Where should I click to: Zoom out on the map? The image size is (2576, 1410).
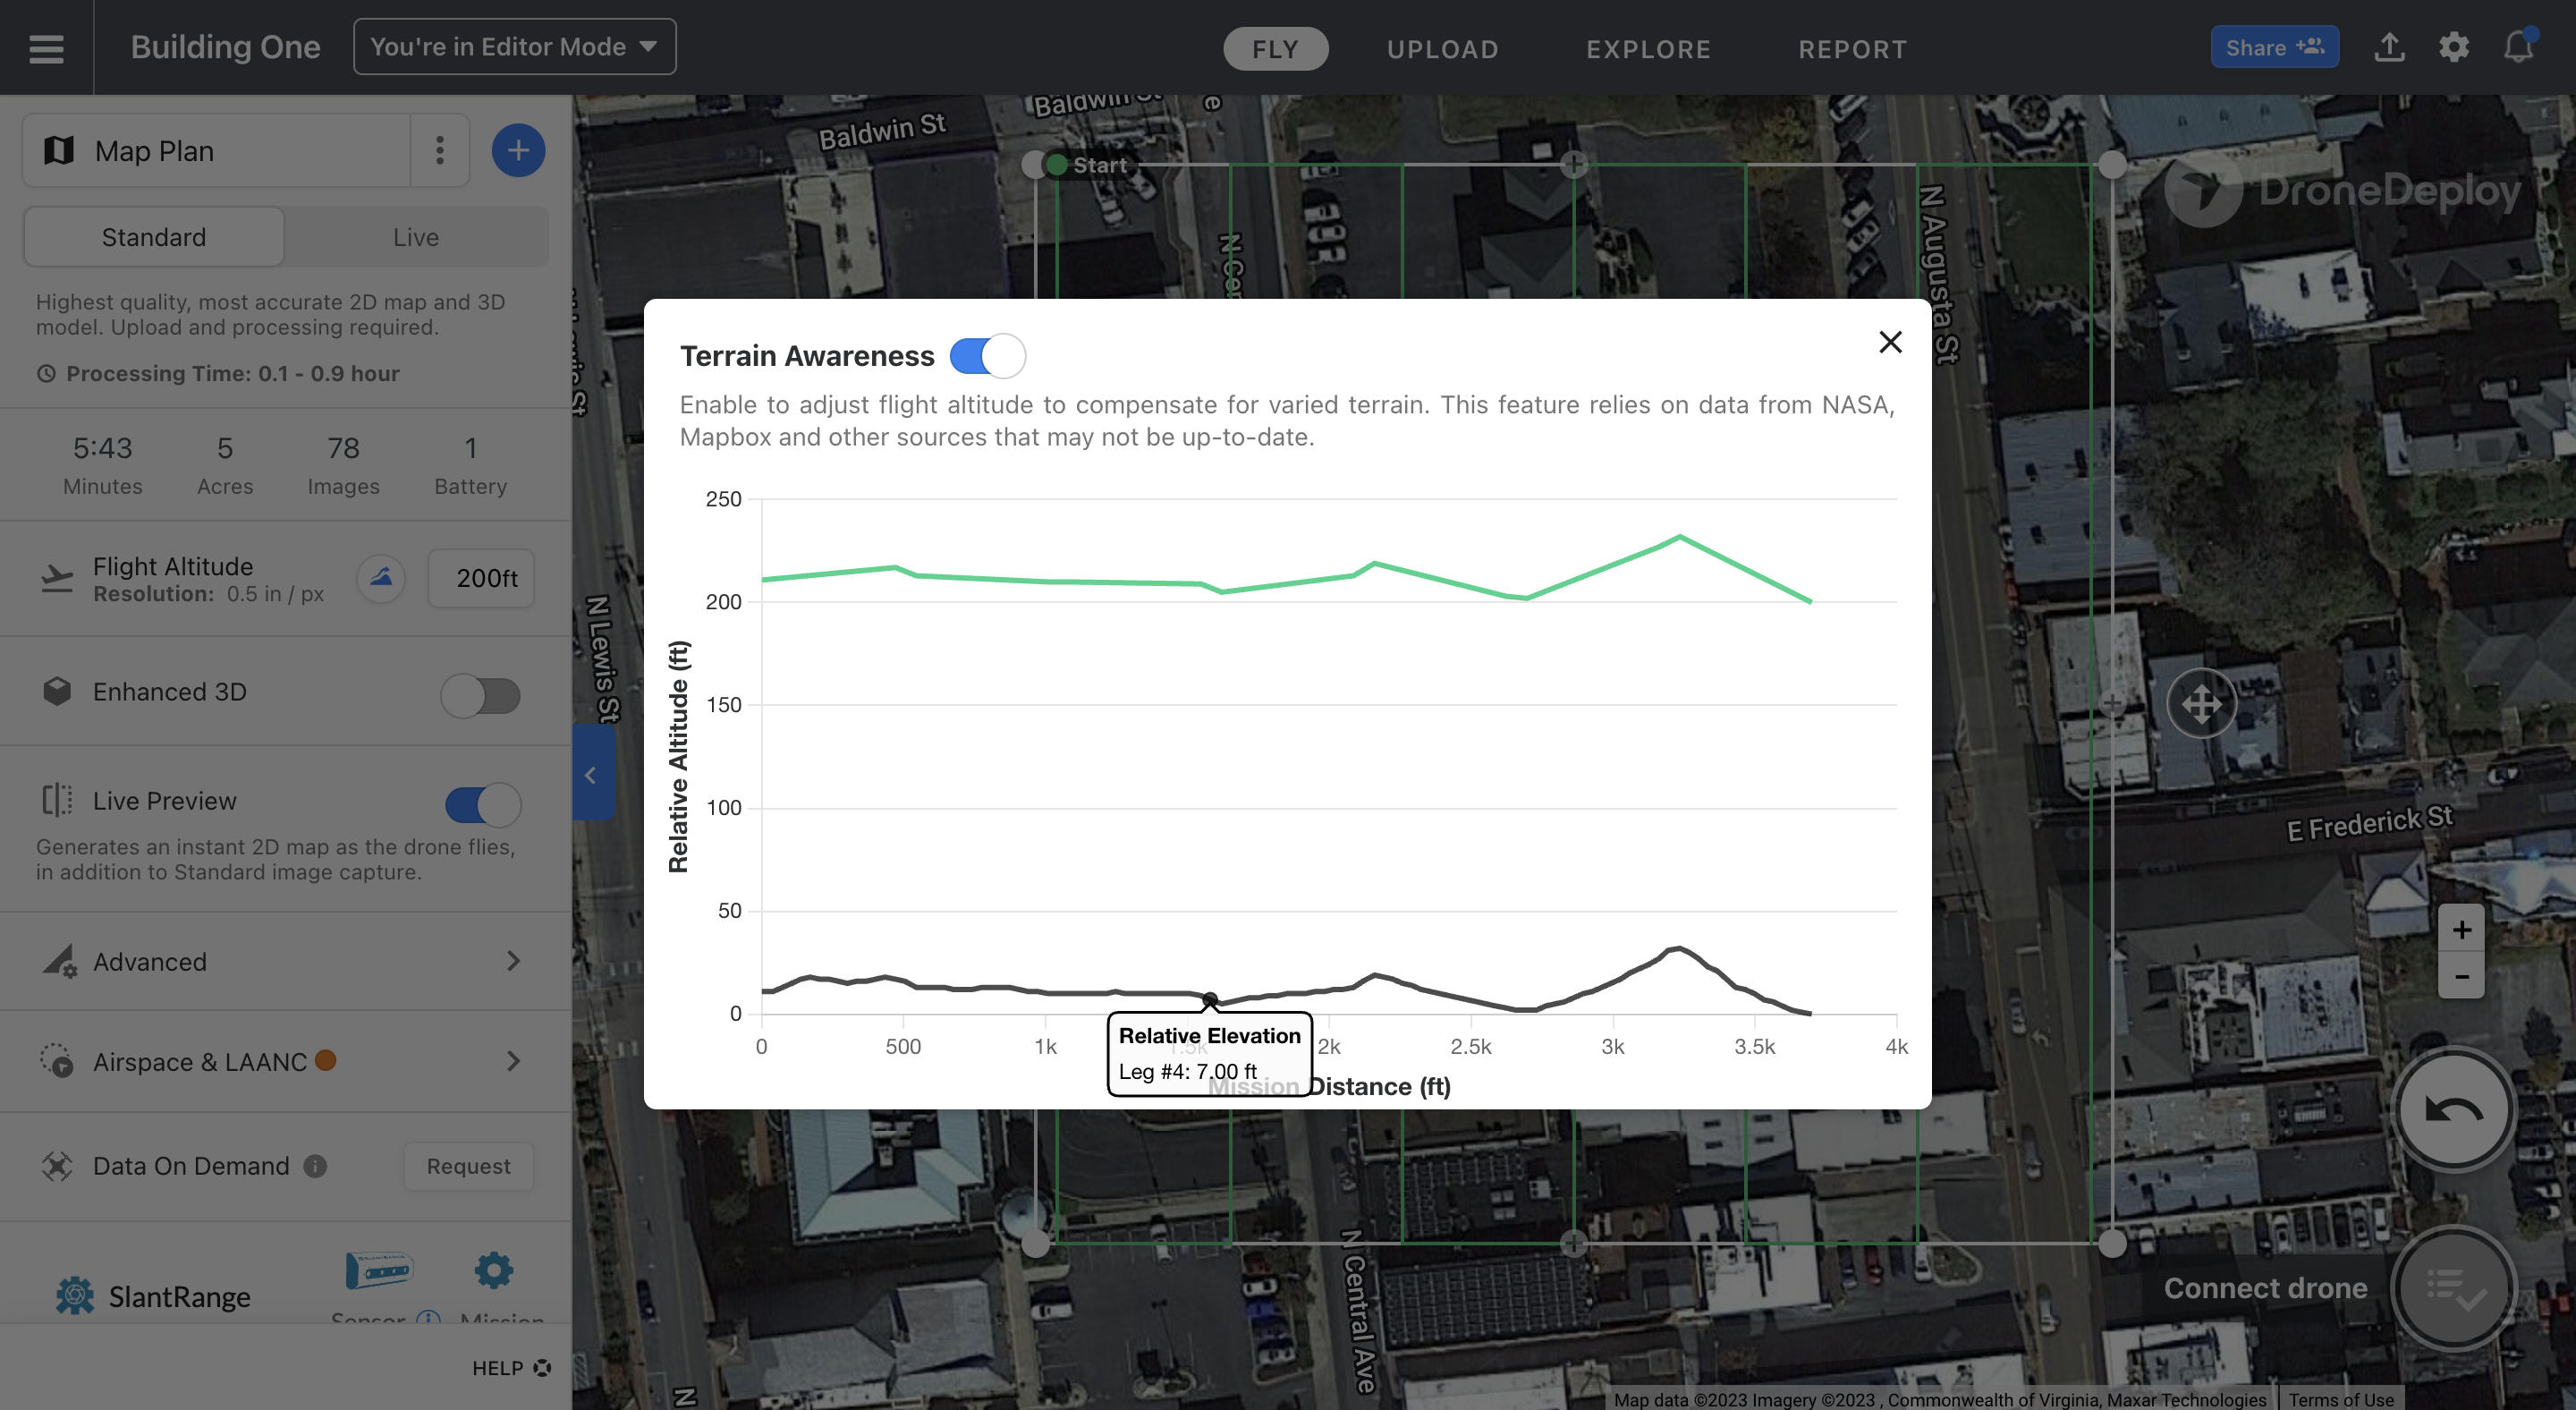(2461, 976)
